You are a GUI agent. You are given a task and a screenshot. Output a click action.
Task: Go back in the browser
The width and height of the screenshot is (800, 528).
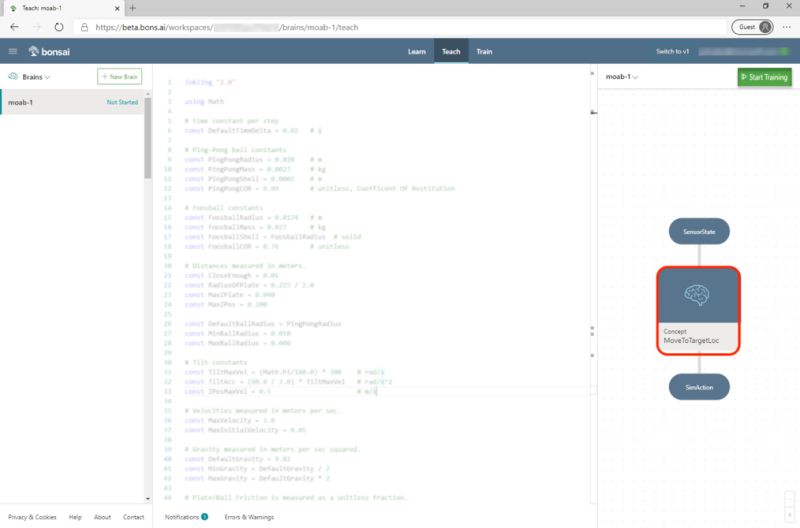14,27
